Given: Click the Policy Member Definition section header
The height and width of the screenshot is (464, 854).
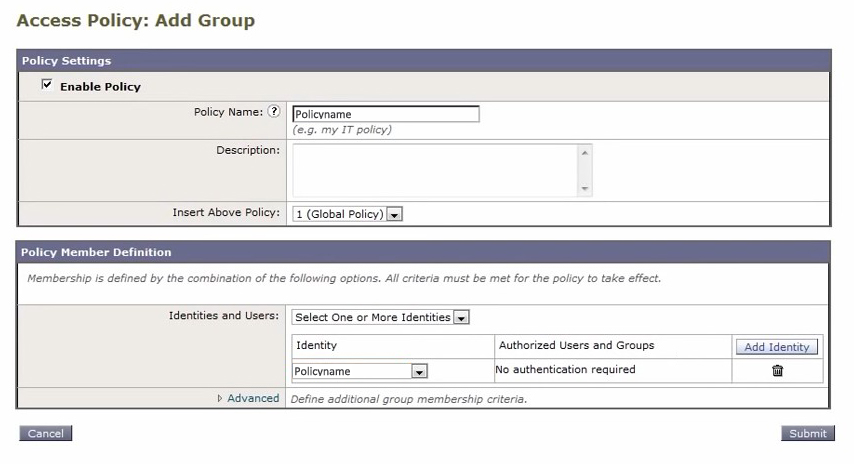Looking at the screenshot, I should pyautogui.click(x=96, y=252).
